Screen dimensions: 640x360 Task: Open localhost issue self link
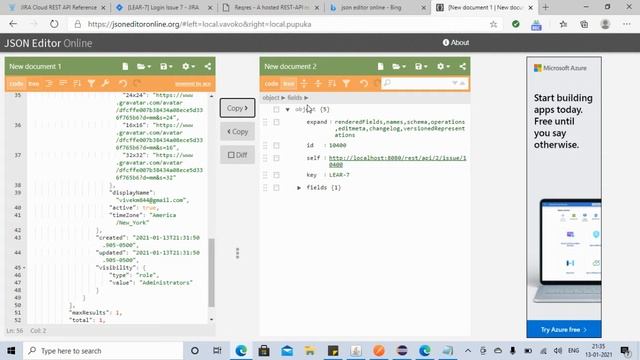pyautogui.click(x=397, y=161)
